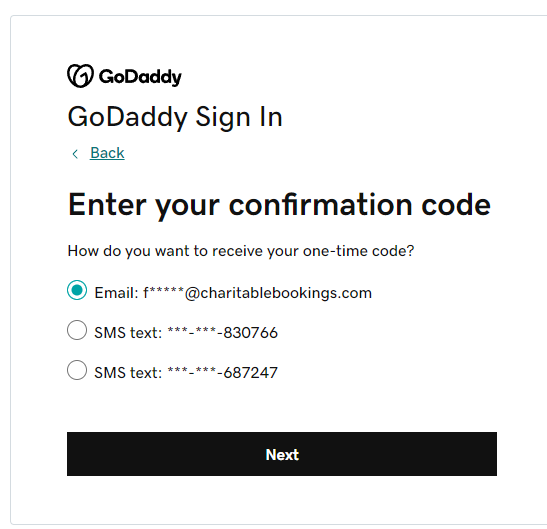Click the 'Enter your confirmation code' heading

click(279, 205)
